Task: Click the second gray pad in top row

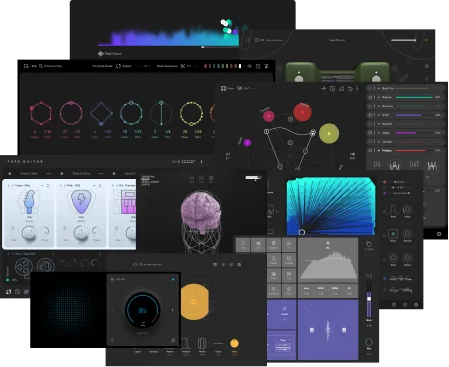Action: (x=258, y=244)
